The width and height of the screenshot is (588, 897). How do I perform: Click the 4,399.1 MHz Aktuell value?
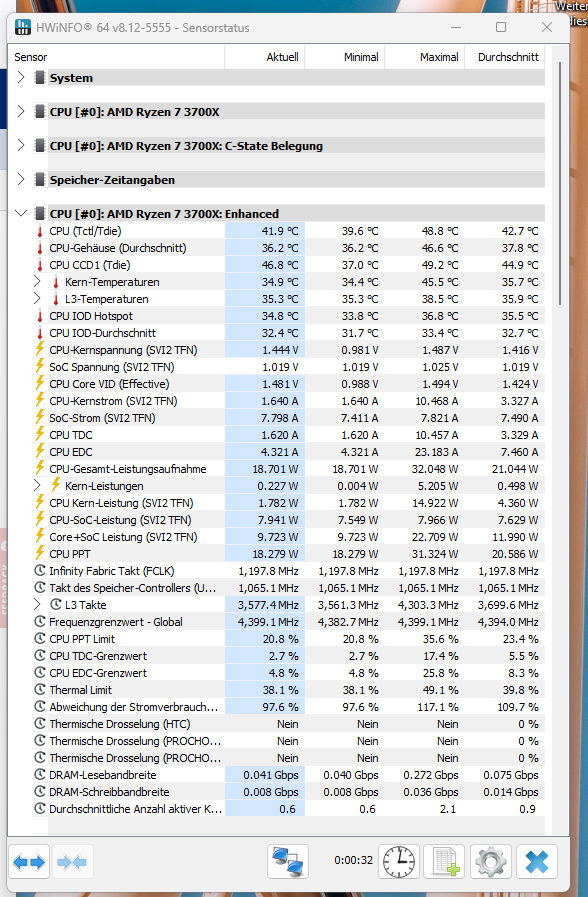tap(268, 622)
